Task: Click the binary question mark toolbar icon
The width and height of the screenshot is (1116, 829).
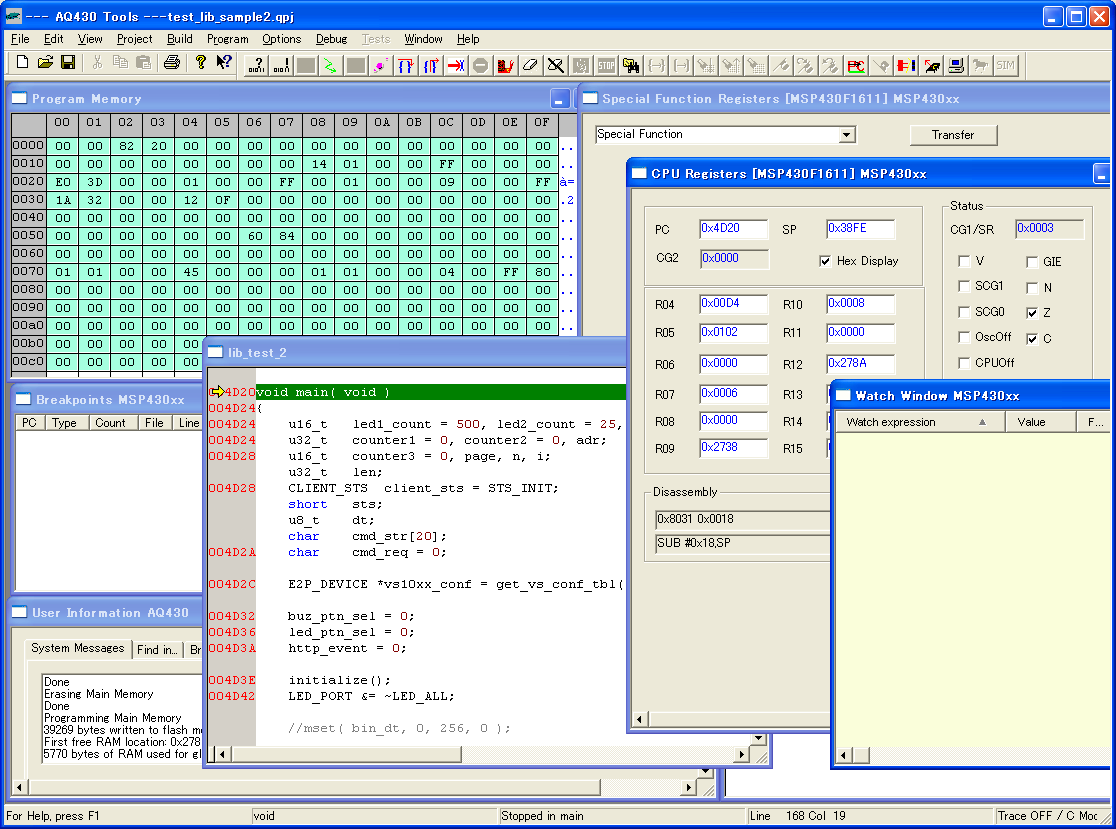Action: coord(256,65)
